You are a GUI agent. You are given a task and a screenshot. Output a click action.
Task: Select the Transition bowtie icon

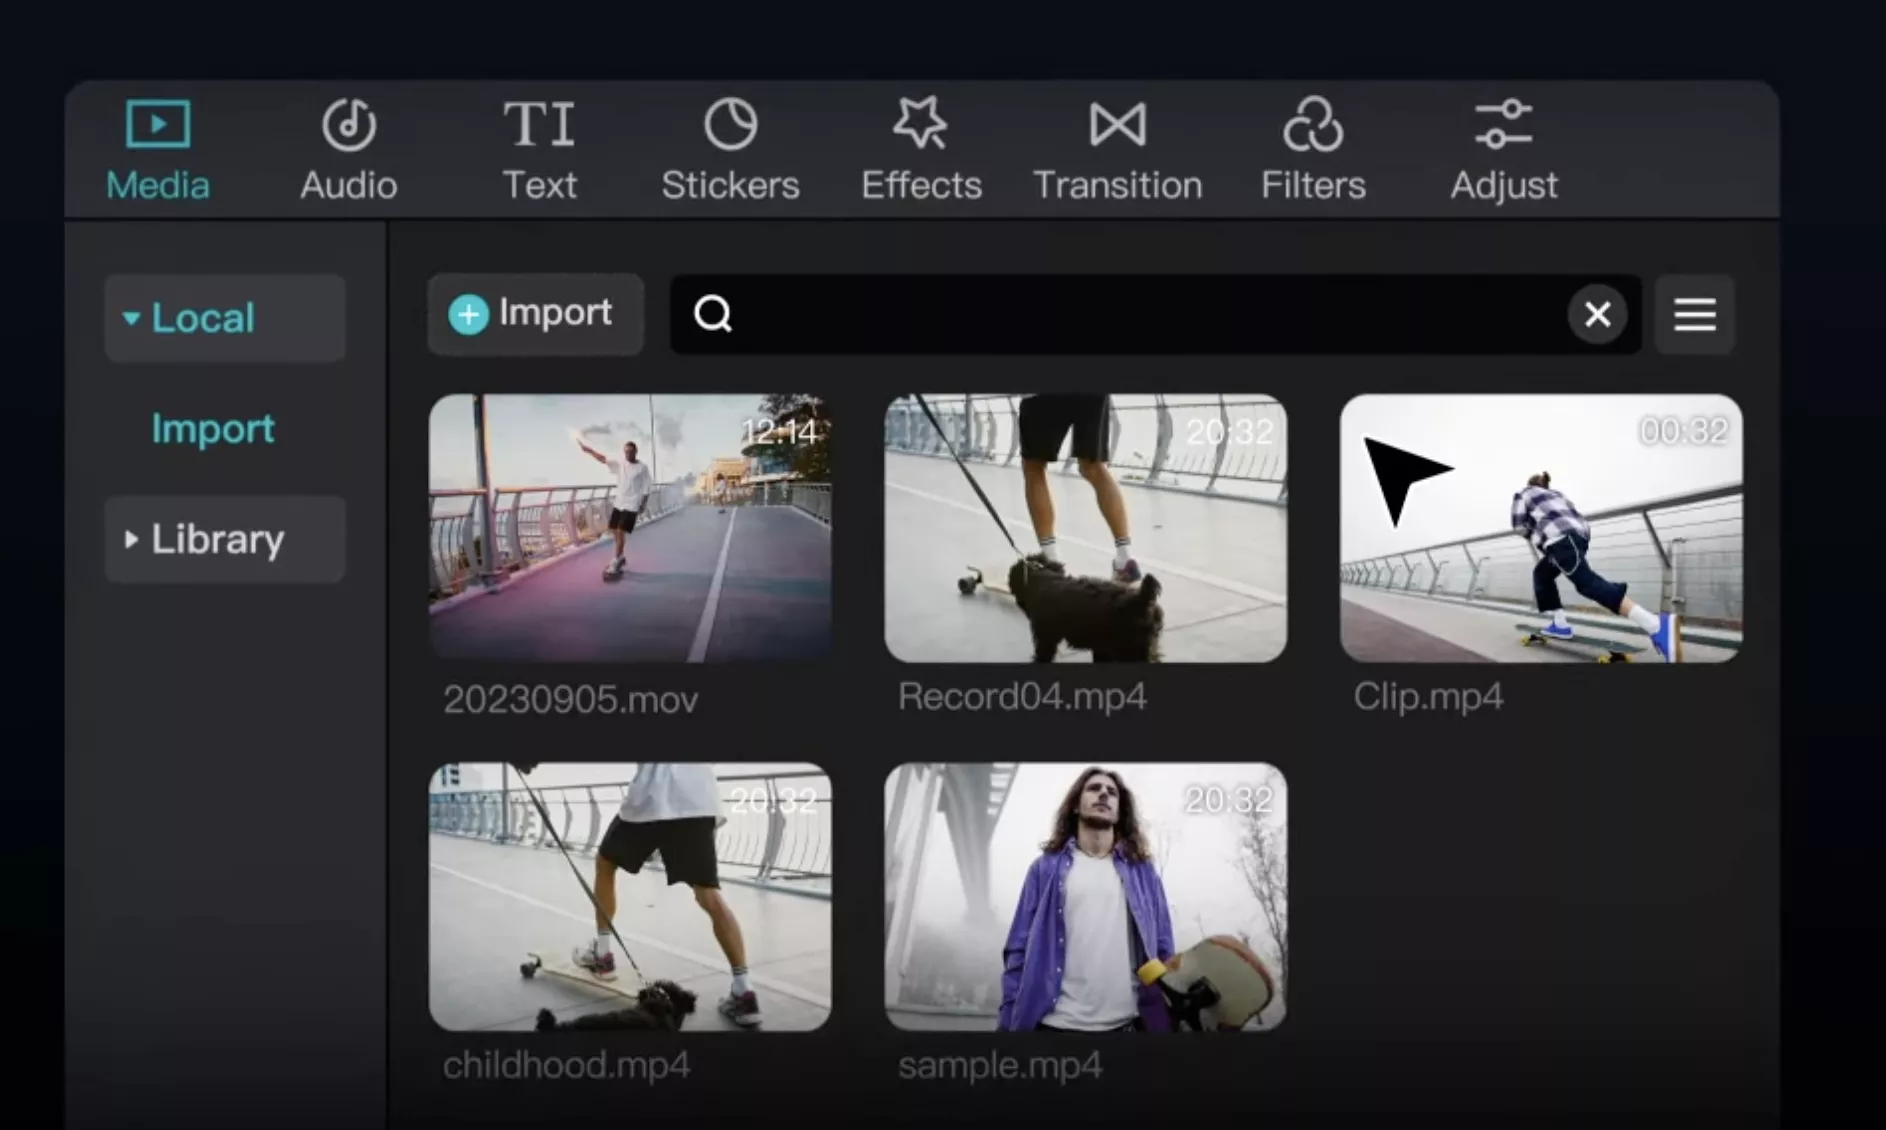[1117, 126]
